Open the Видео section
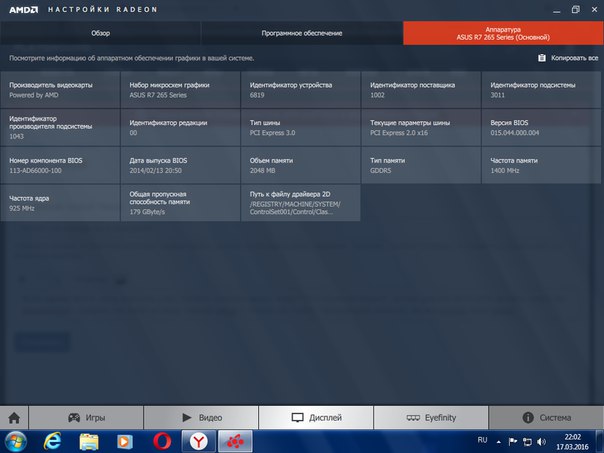The height and width of the screenshot is (453, 604). [x=201, y=418]
